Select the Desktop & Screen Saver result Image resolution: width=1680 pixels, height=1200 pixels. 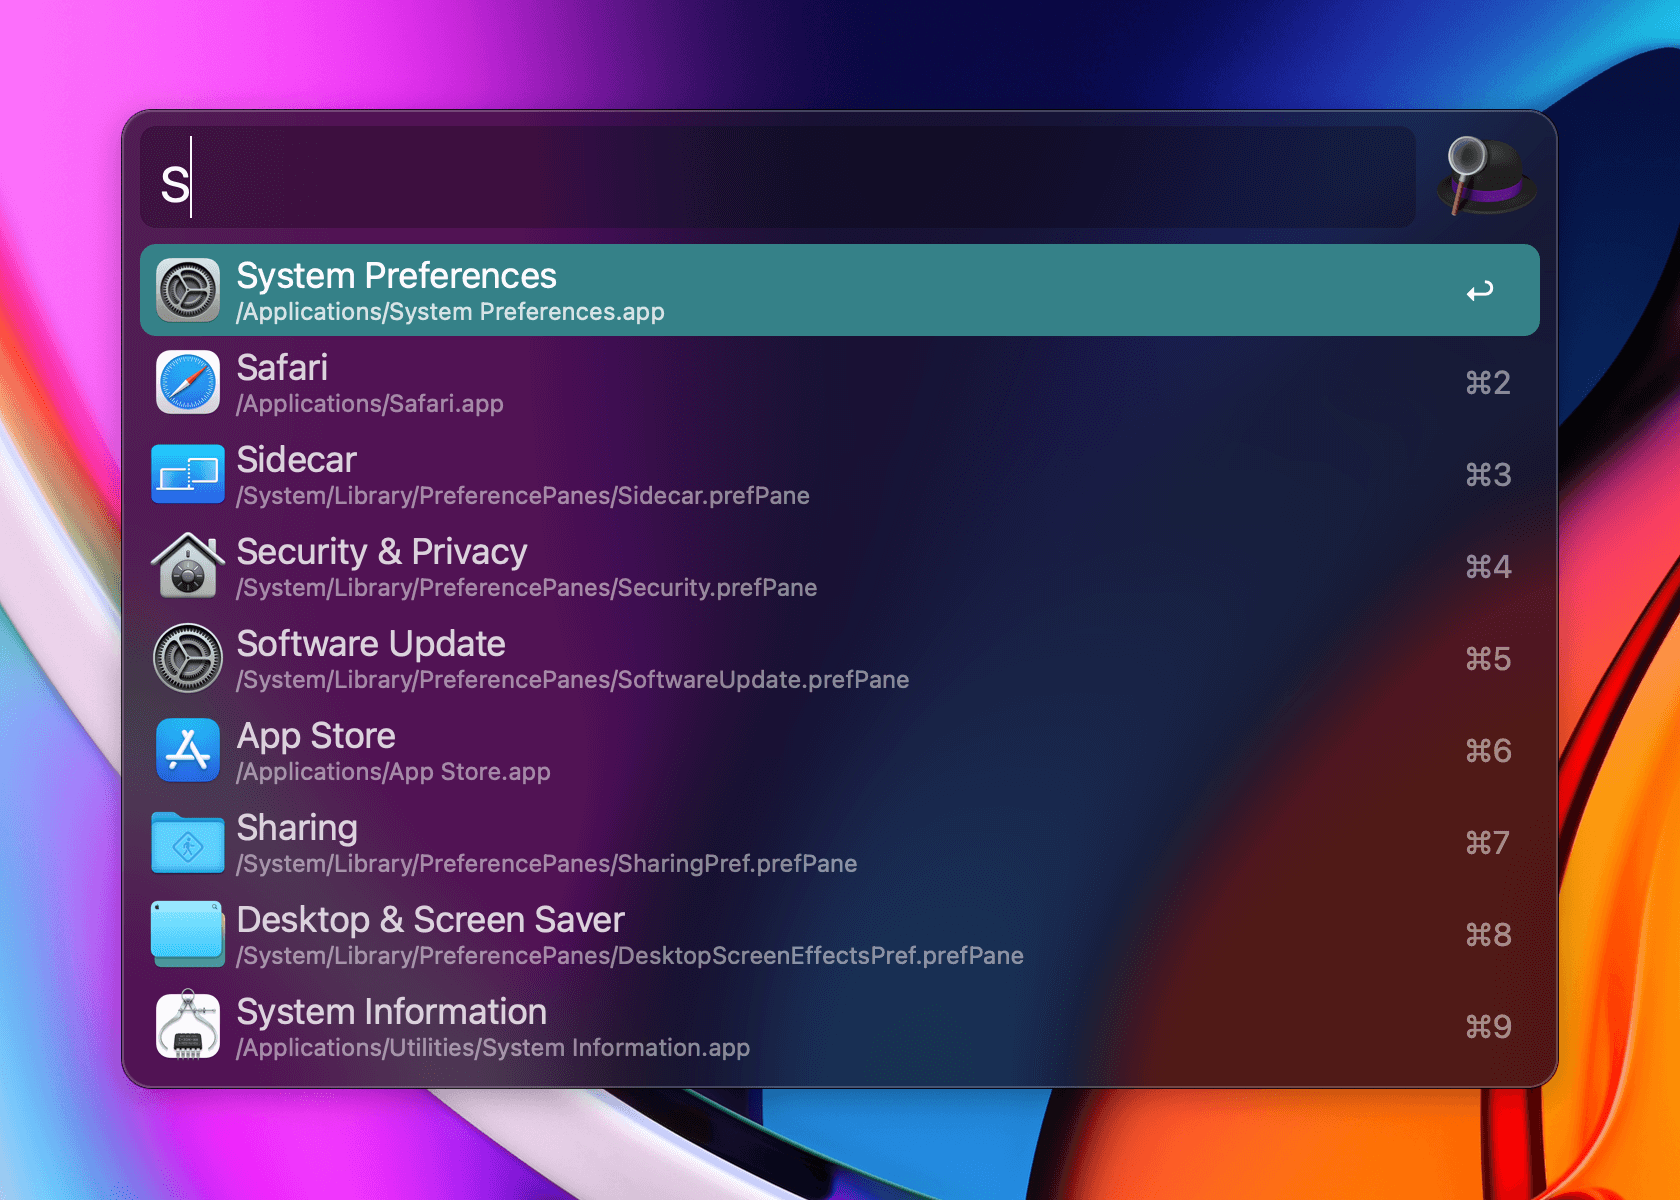point(600,934)
